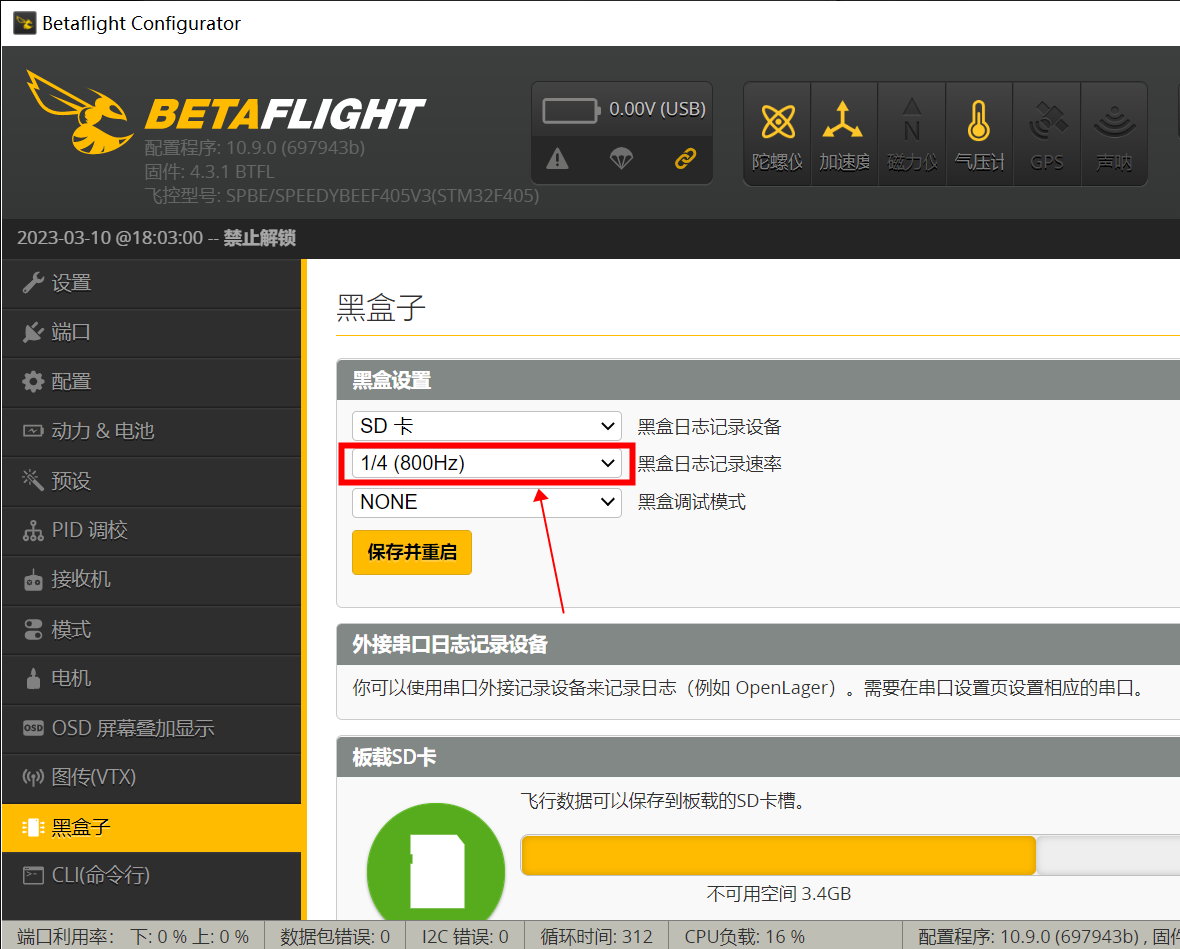The width and height of the screenshot is (1180, 949).
Task: Click the gyroscope 陀螺仪 sensor icon
Action: point(777,134)
